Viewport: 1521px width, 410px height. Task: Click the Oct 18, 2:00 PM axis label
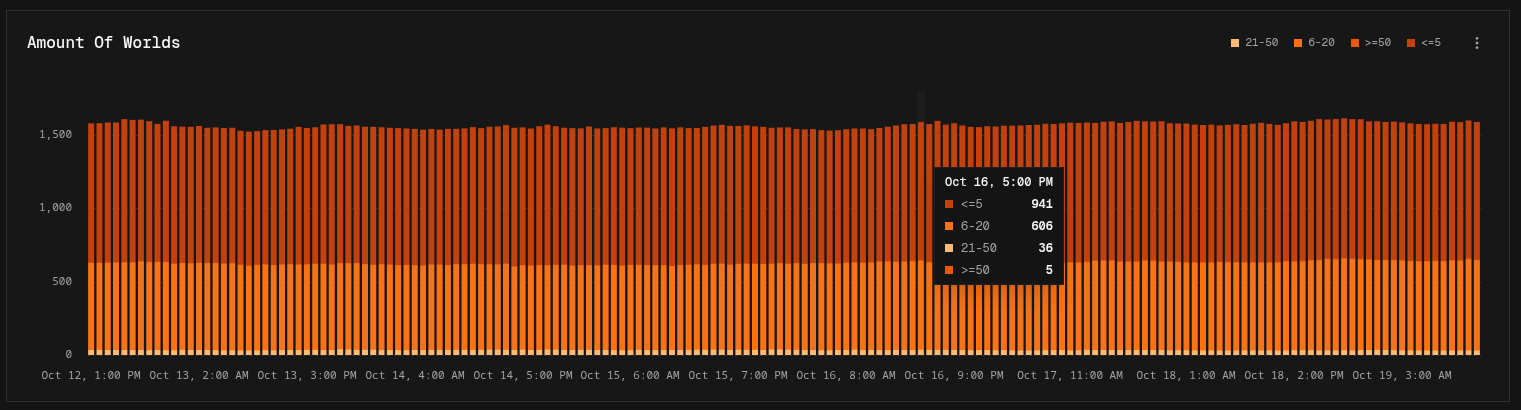tap(1294, 375)
